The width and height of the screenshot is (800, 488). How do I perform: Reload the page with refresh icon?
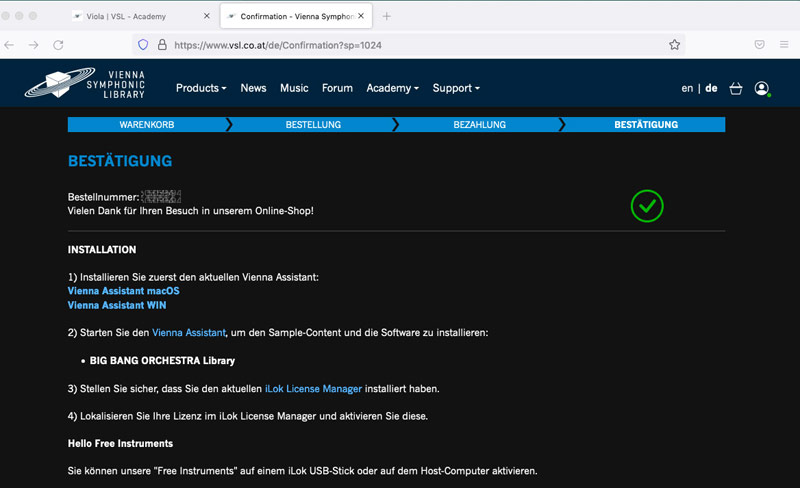pyautogui.click(x=58, y=45)
